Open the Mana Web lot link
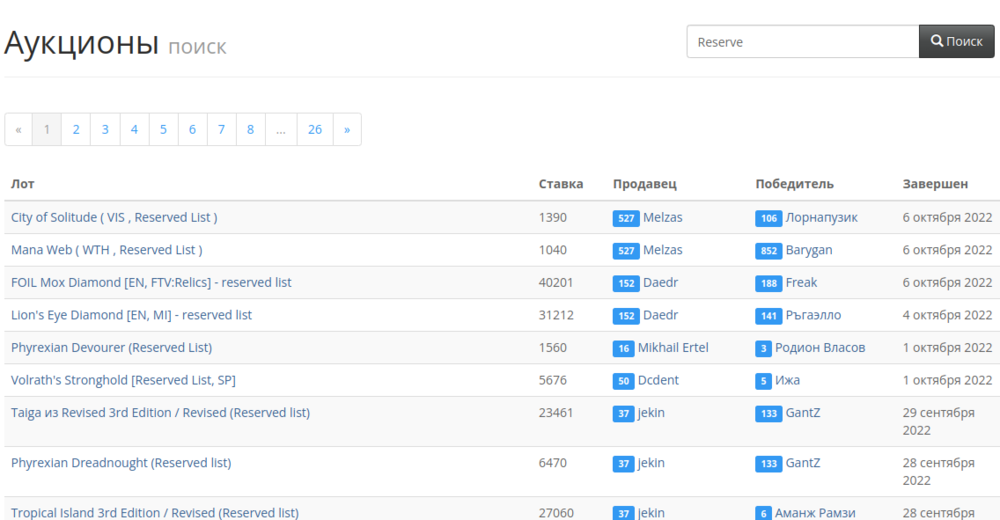Viewport: 1000px width, 520px height. (x=106, y=250)
